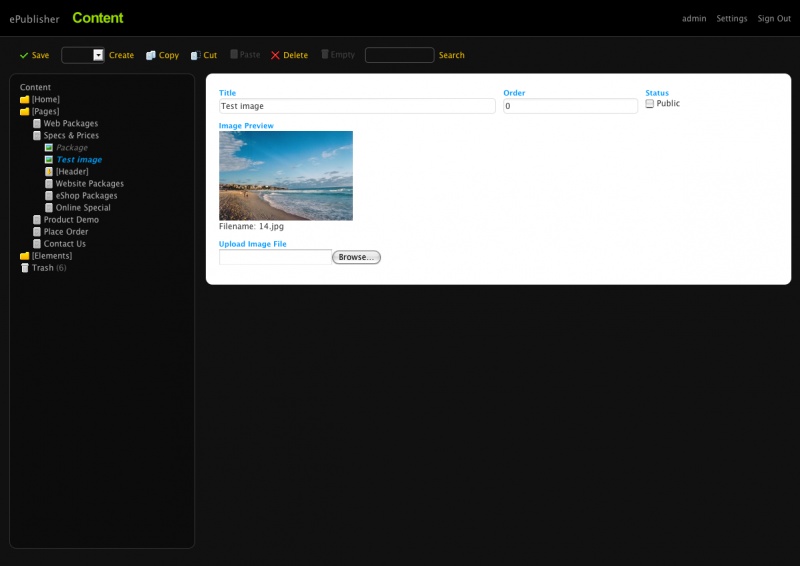This screenshot has width=800, height=566.
Task: Select the Trash icon in content tree
Action: [x=25, y=268]
